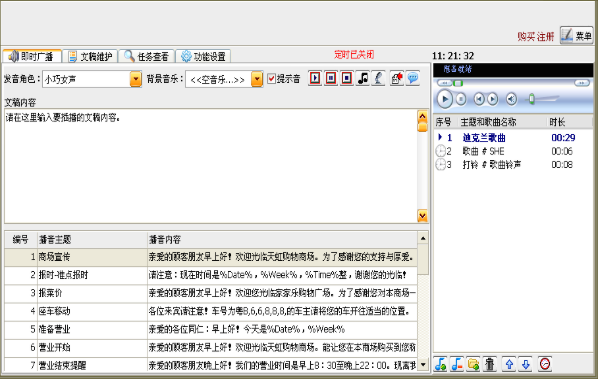Click the player's green seek position handle
Viewport: 600px width, 381px height.
[x=458, y=83]
